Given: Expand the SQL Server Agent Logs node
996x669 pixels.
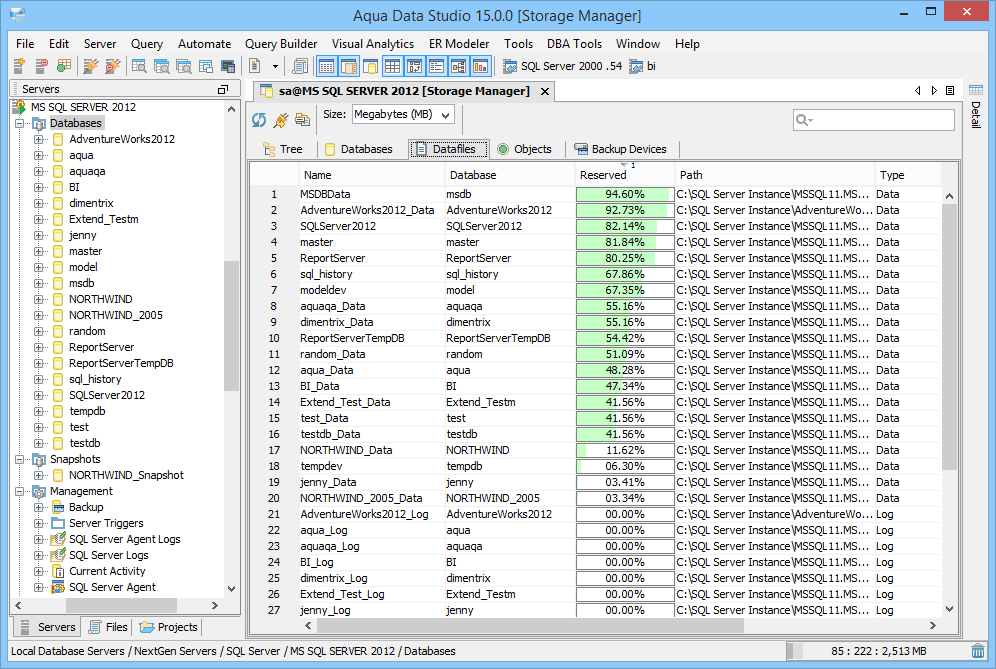Looking at the screenshot, I should [39, 539].
